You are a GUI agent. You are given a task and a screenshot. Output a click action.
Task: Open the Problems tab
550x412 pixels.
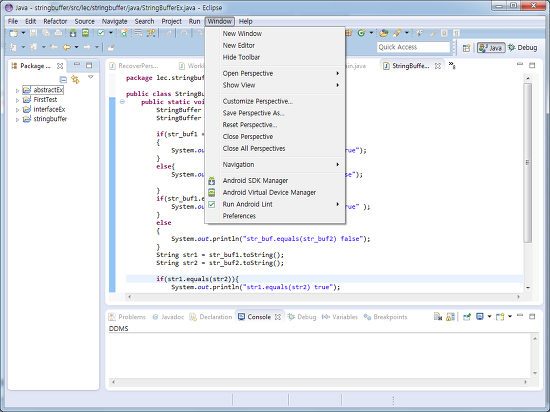[x=127, y=317]
